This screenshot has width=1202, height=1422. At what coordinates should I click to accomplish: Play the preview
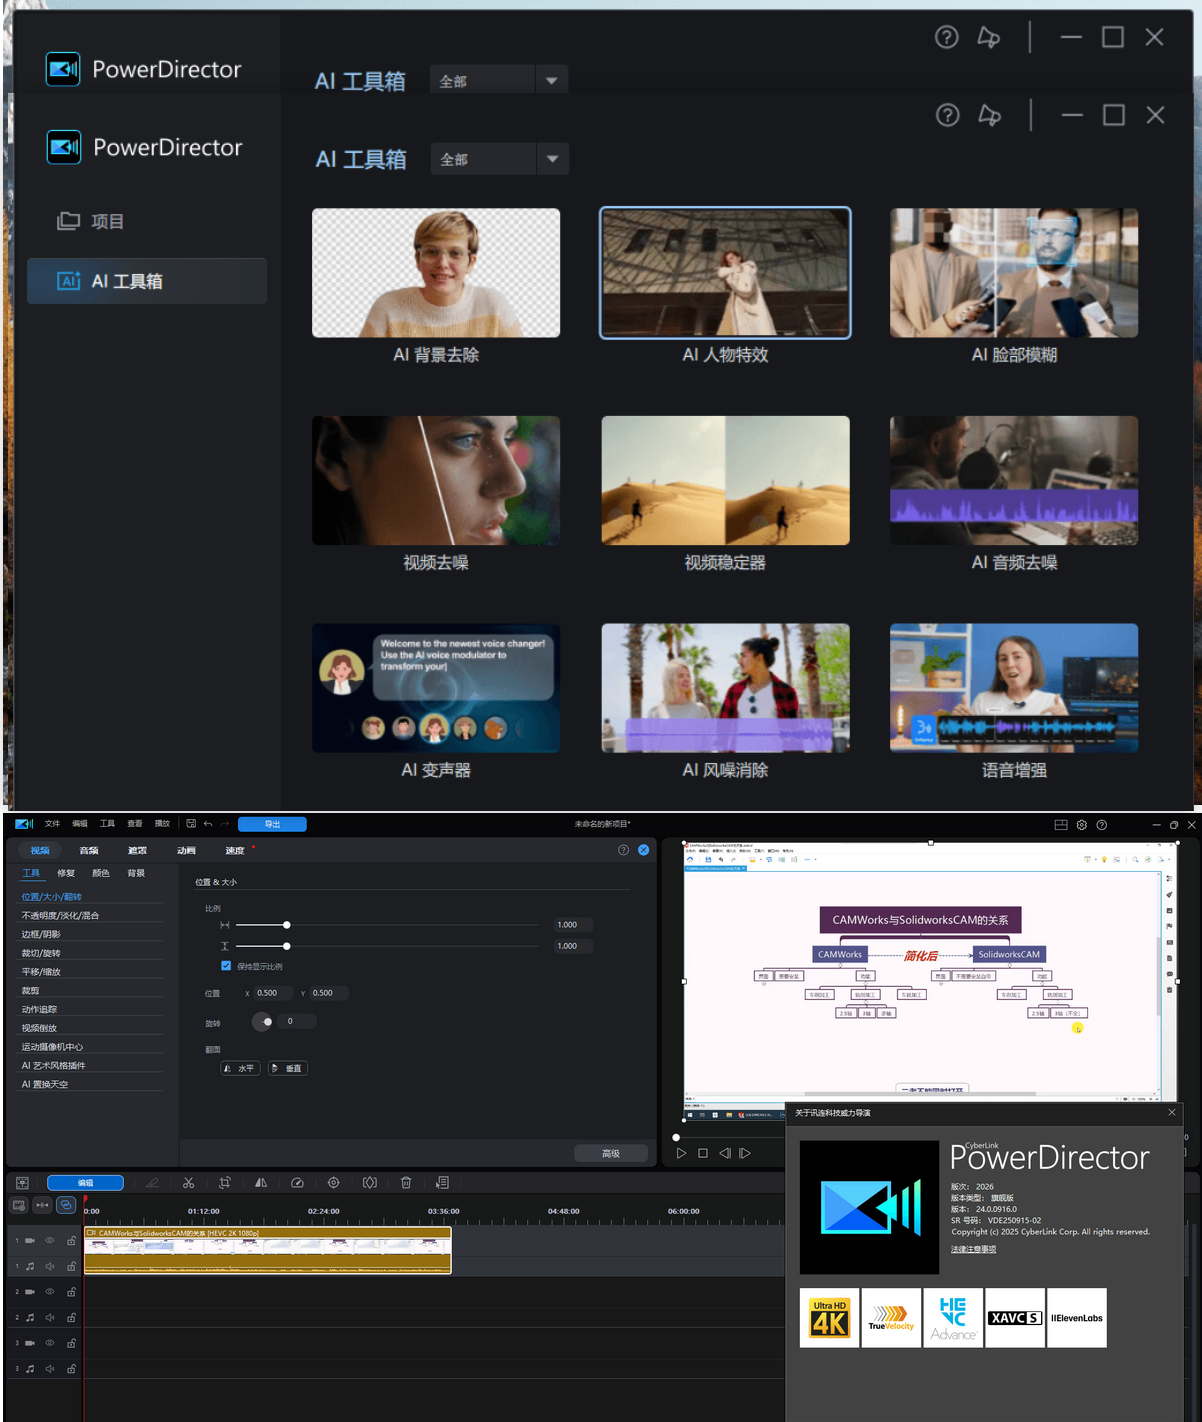[681, 1153]
